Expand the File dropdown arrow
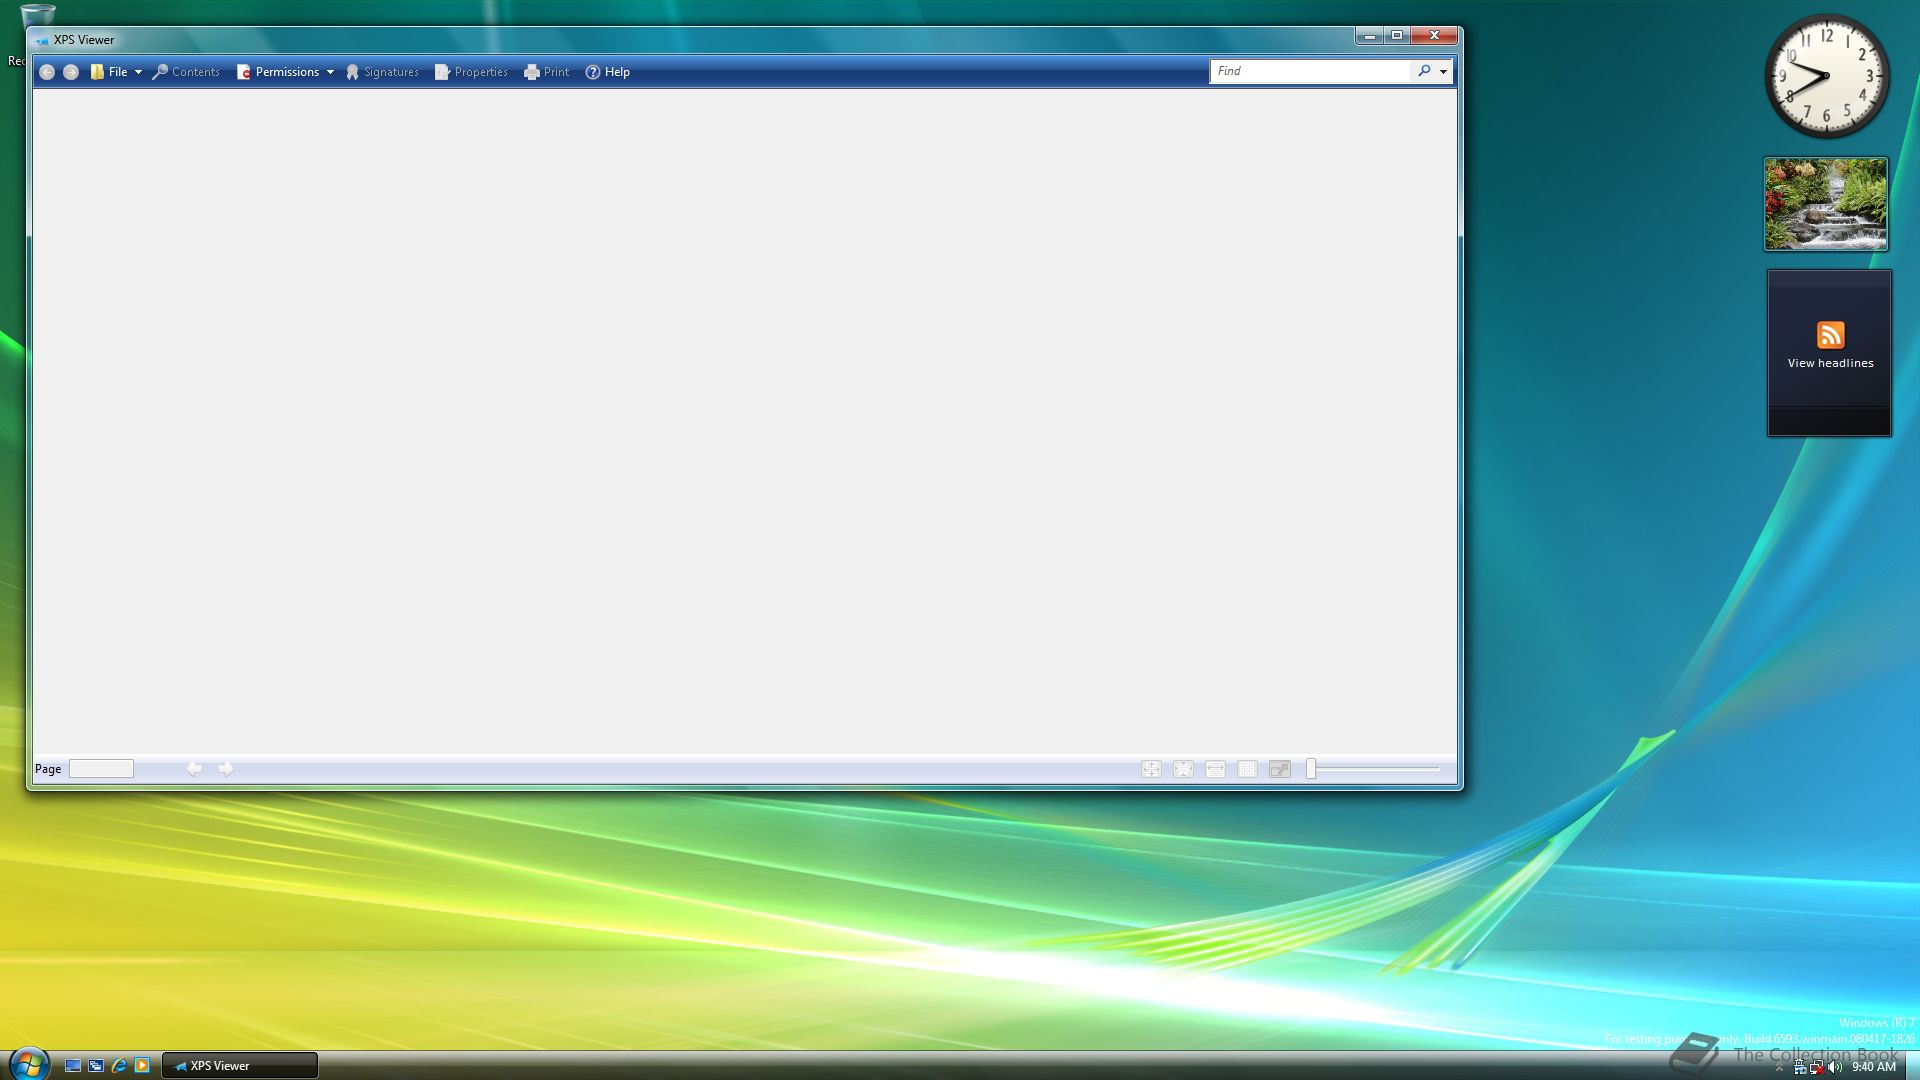Screen dimensions: 1920x1080 click(x=138, y=72)
